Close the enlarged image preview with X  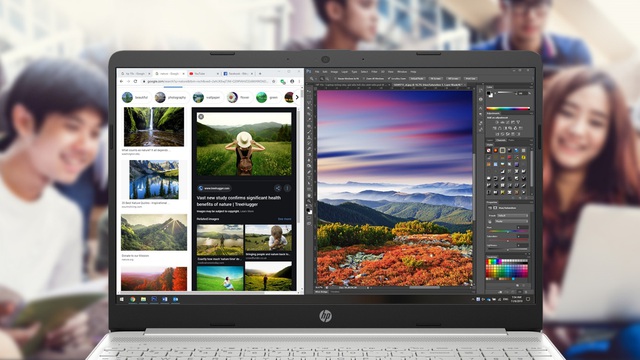[x=201, y=117]
